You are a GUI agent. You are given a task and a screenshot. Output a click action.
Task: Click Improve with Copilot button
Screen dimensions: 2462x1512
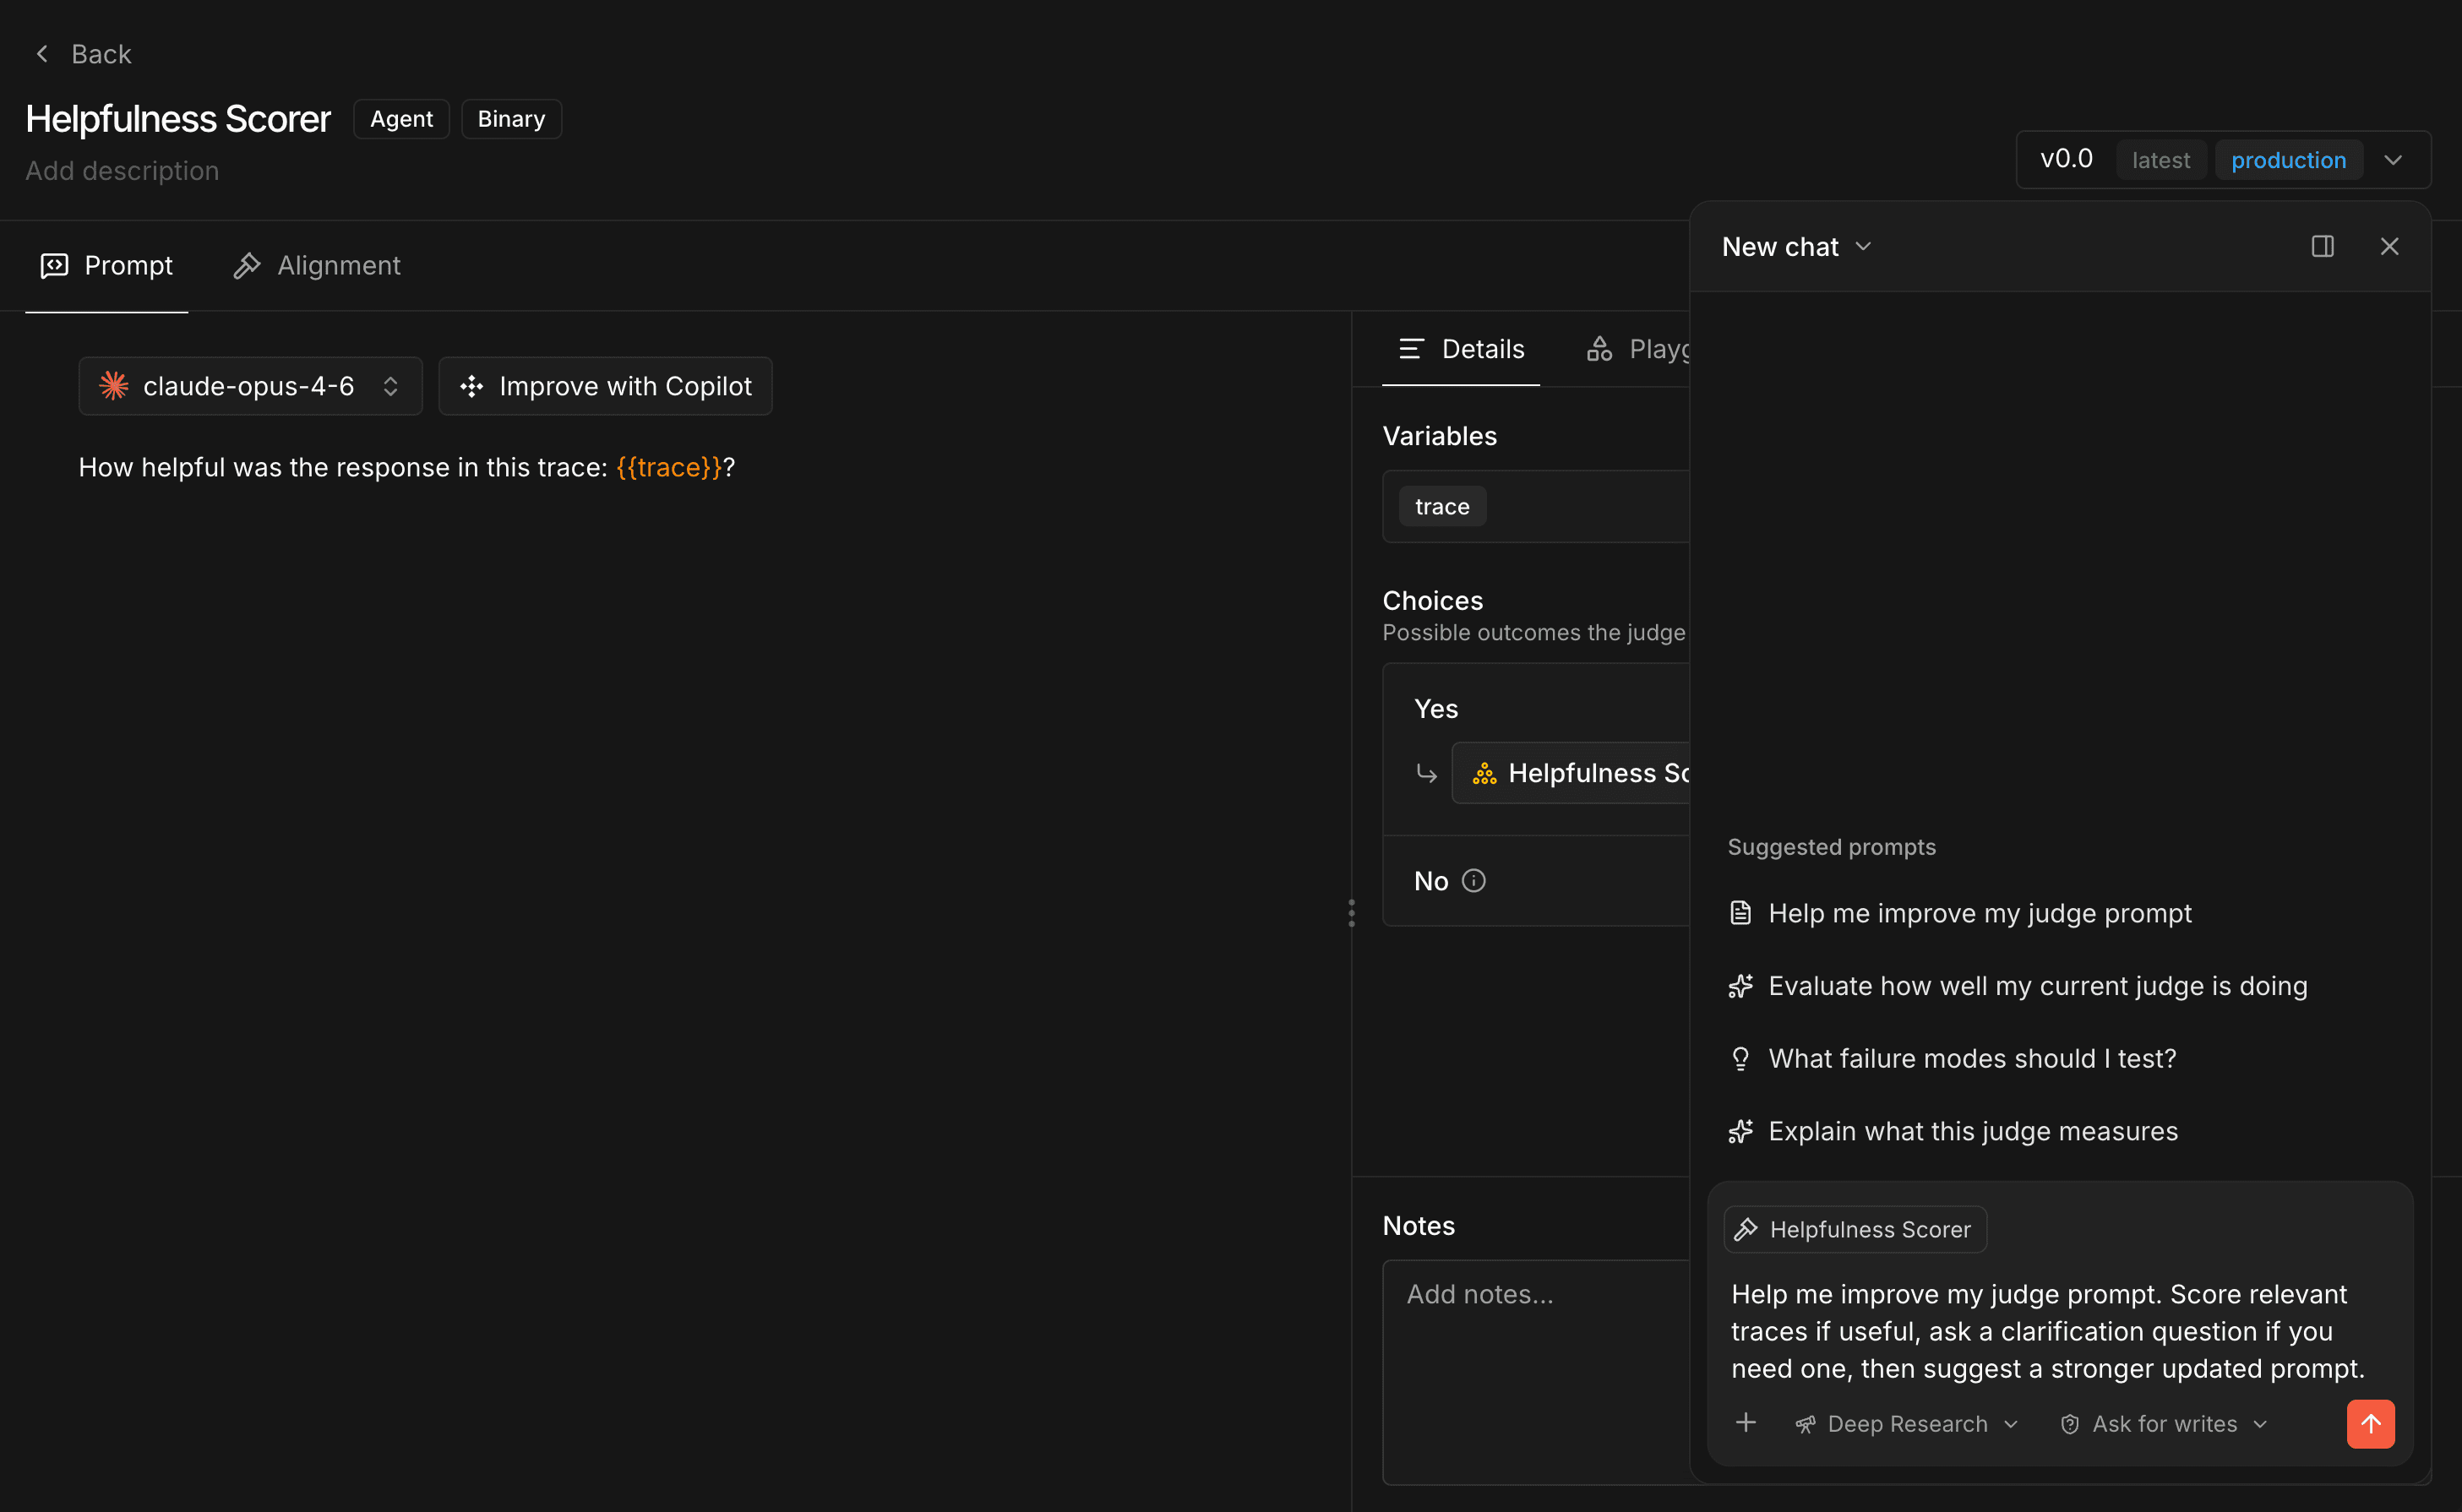(605, 386)
